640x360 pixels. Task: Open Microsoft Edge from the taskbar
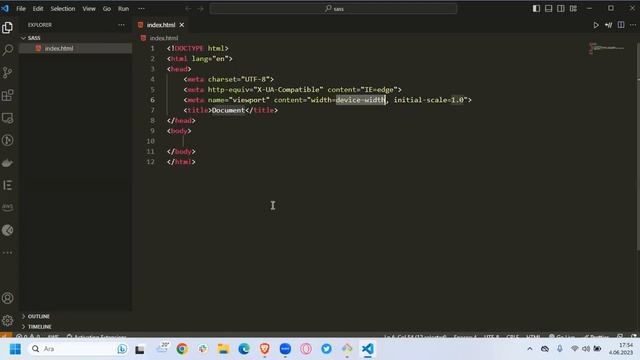coord(244,349)
